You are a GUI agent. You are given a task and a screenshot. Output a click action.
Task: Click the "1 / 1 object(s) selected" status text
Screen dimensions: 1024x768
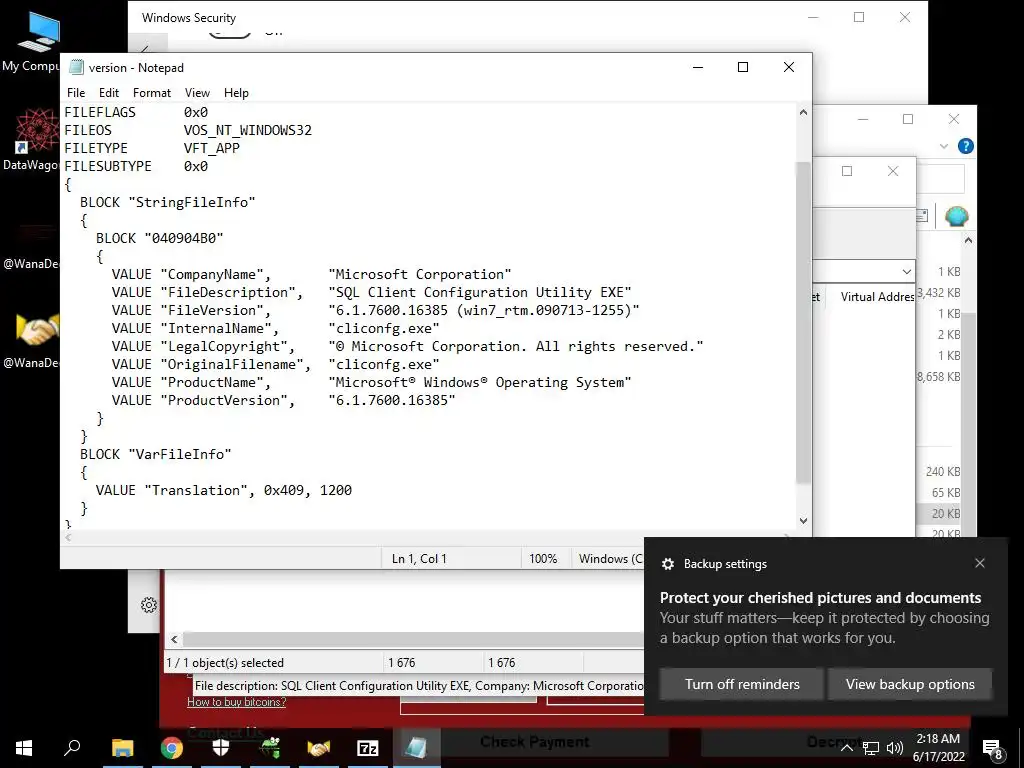pos(225,662)
